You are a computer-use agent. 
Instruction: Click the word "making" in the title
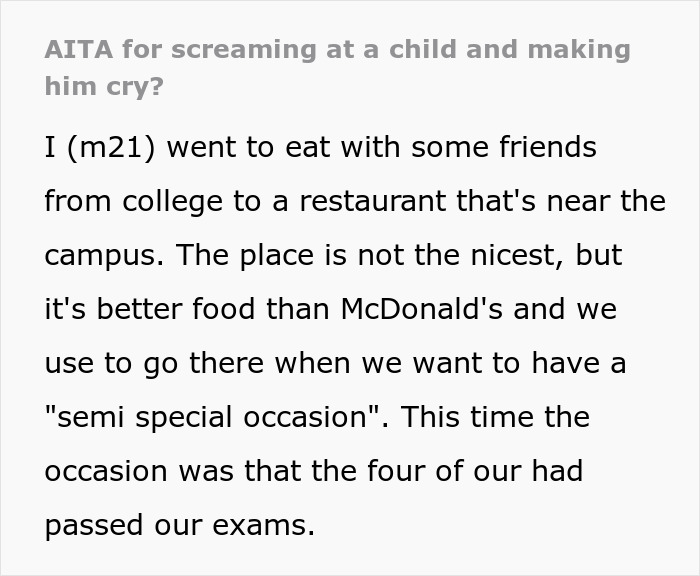579,50
